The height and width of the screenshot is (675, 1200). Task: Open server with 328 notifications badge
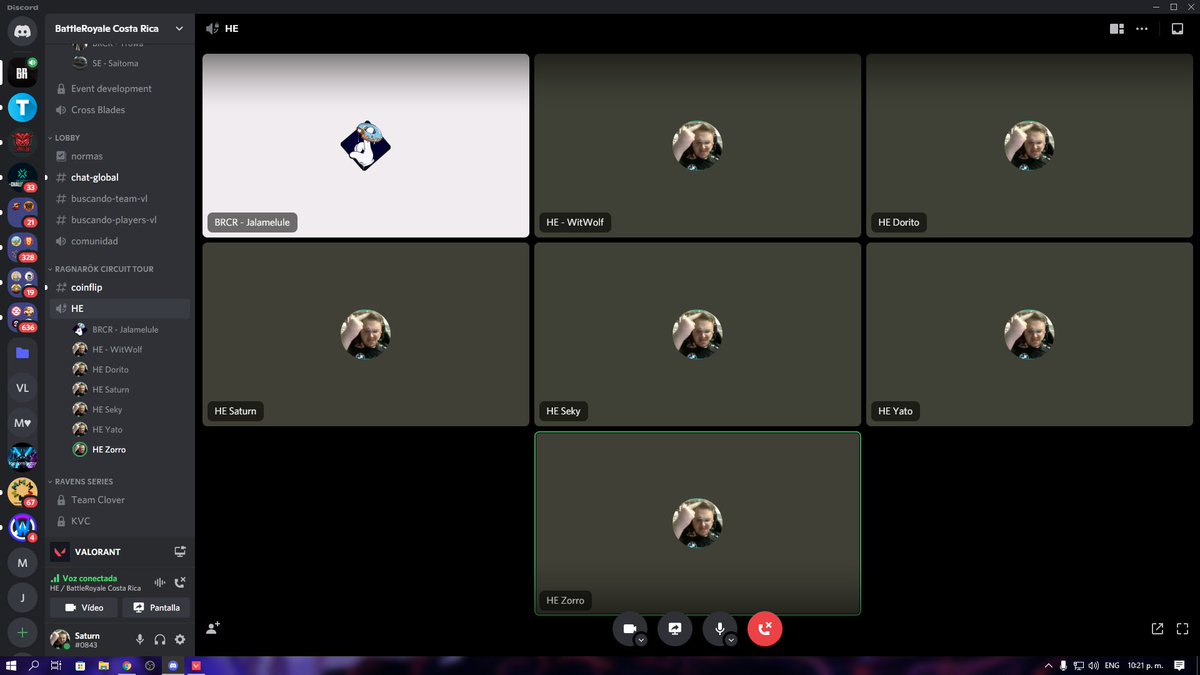pos(22,247)
